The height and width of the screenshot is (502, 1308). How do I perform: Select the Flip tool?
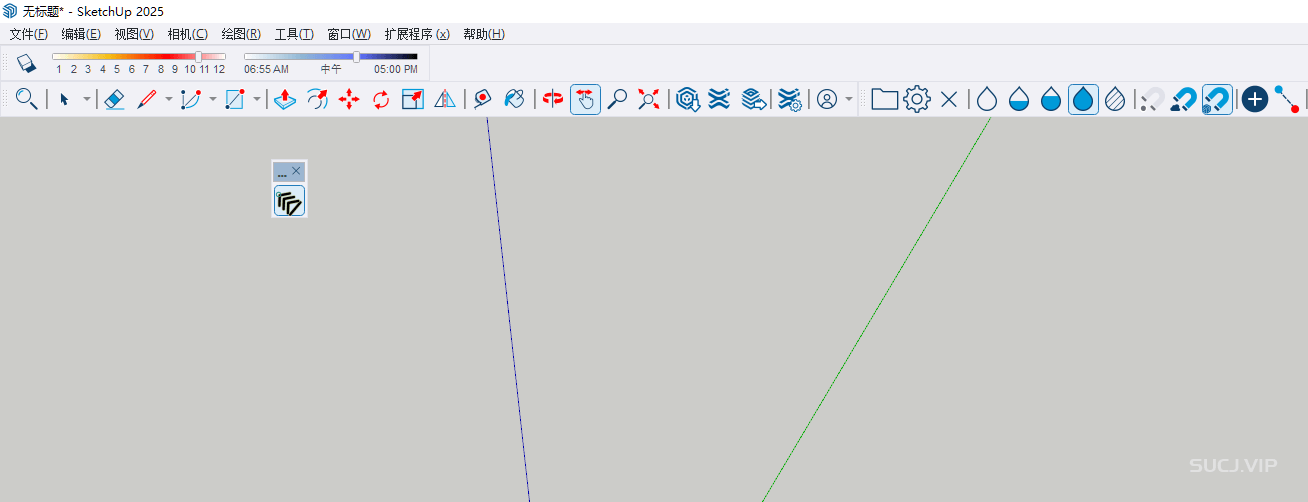445,99
